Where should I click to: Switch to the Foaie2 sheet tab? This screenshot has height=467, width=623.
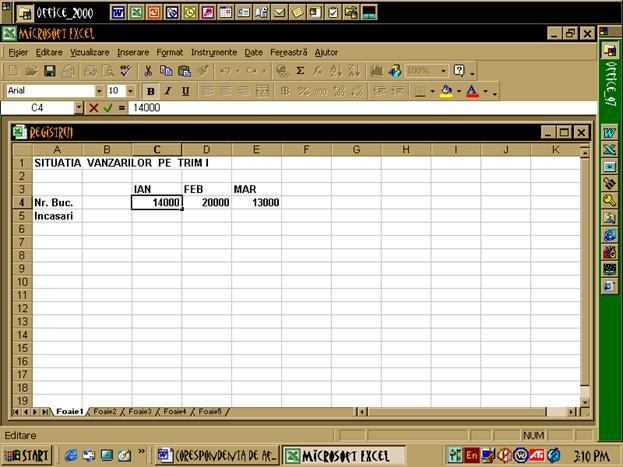pos(104,411)
